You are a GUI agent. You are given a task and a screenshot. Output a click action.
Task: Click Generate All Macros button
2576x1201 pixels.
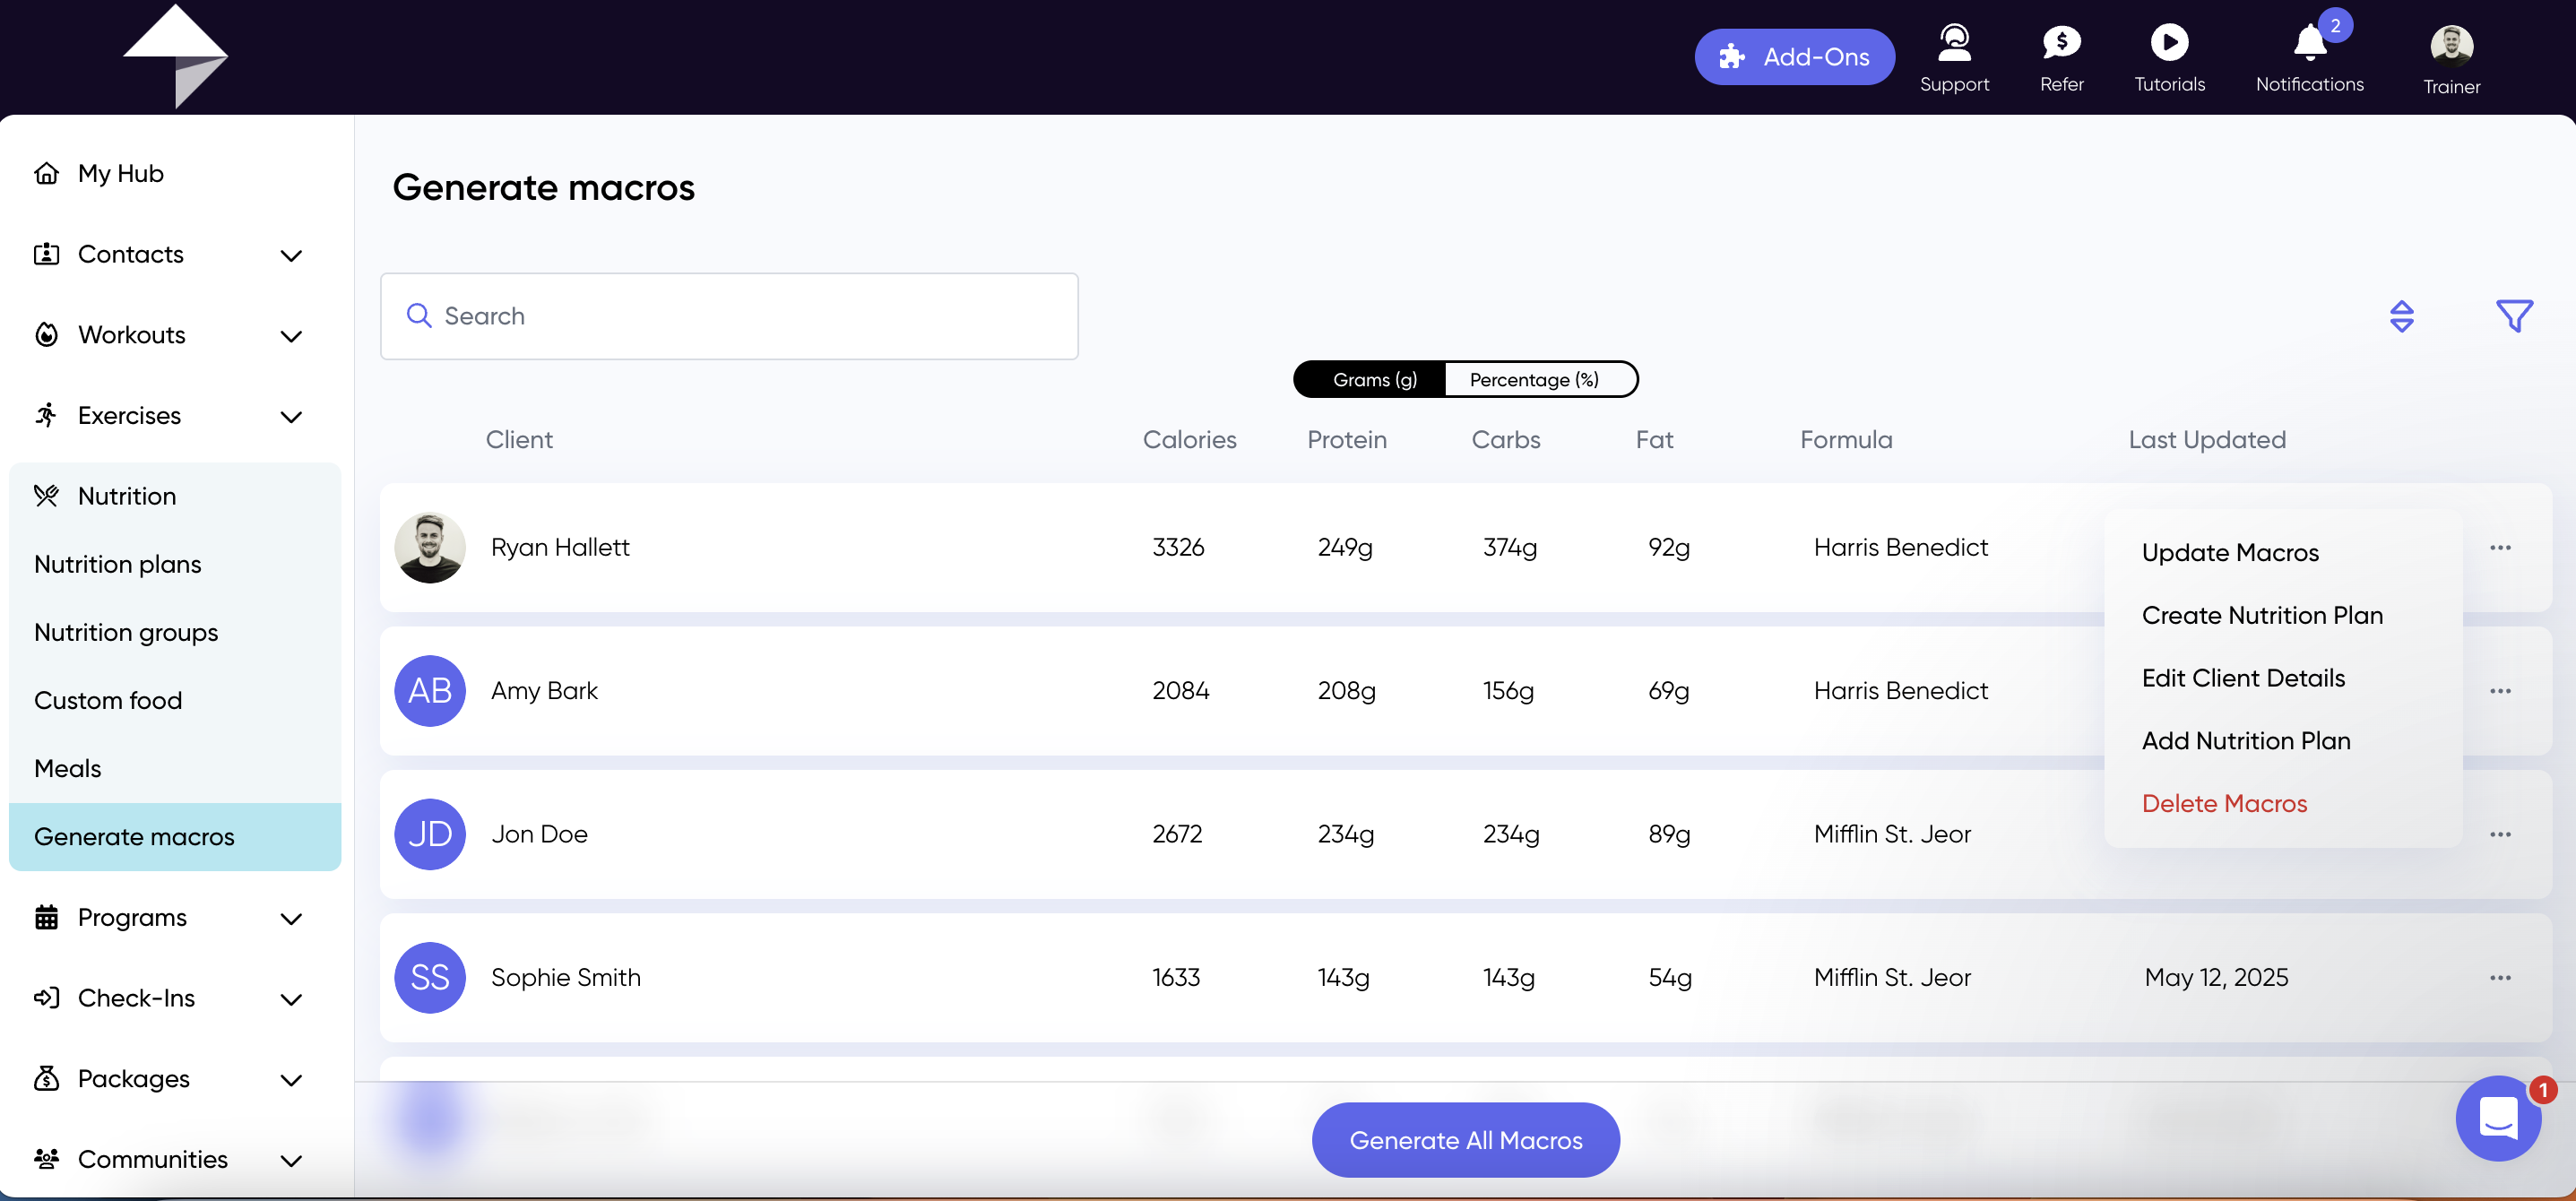coord(1465,1140)
